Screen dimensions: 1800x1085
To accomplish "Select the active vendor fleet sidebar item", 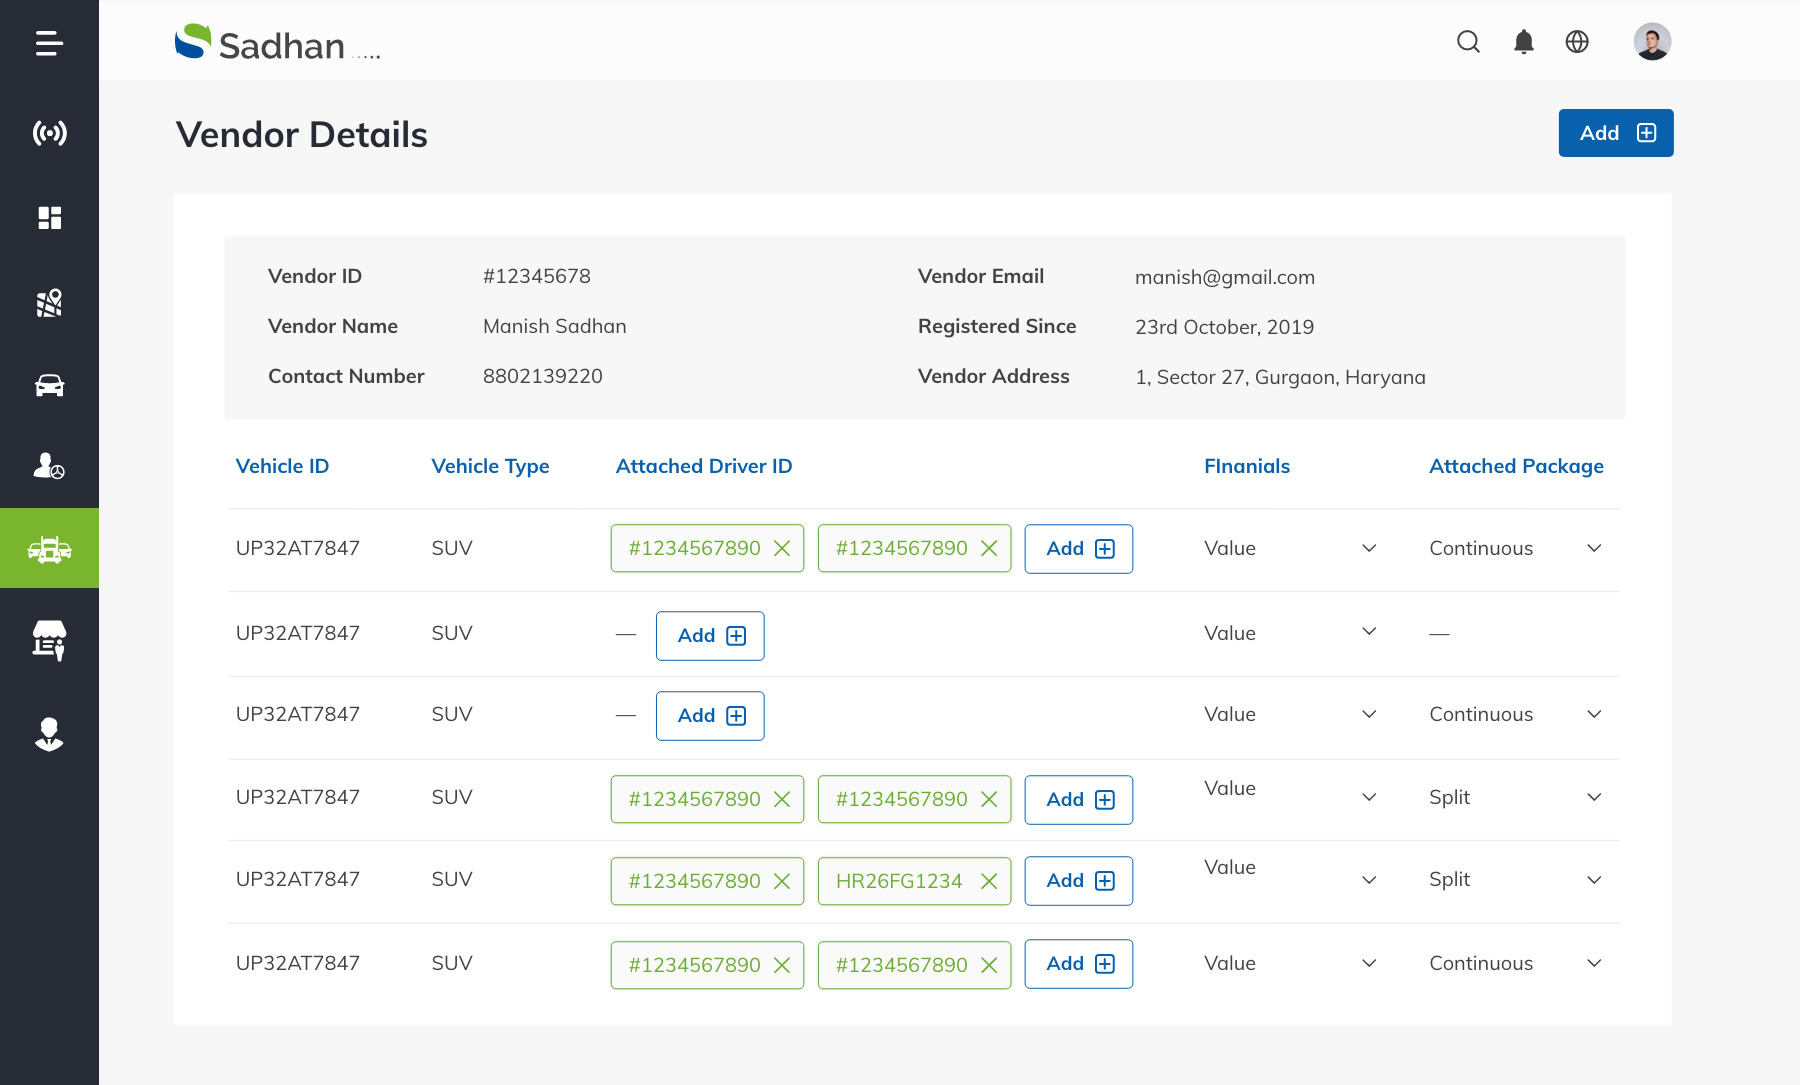I will [x=49, y=549].
